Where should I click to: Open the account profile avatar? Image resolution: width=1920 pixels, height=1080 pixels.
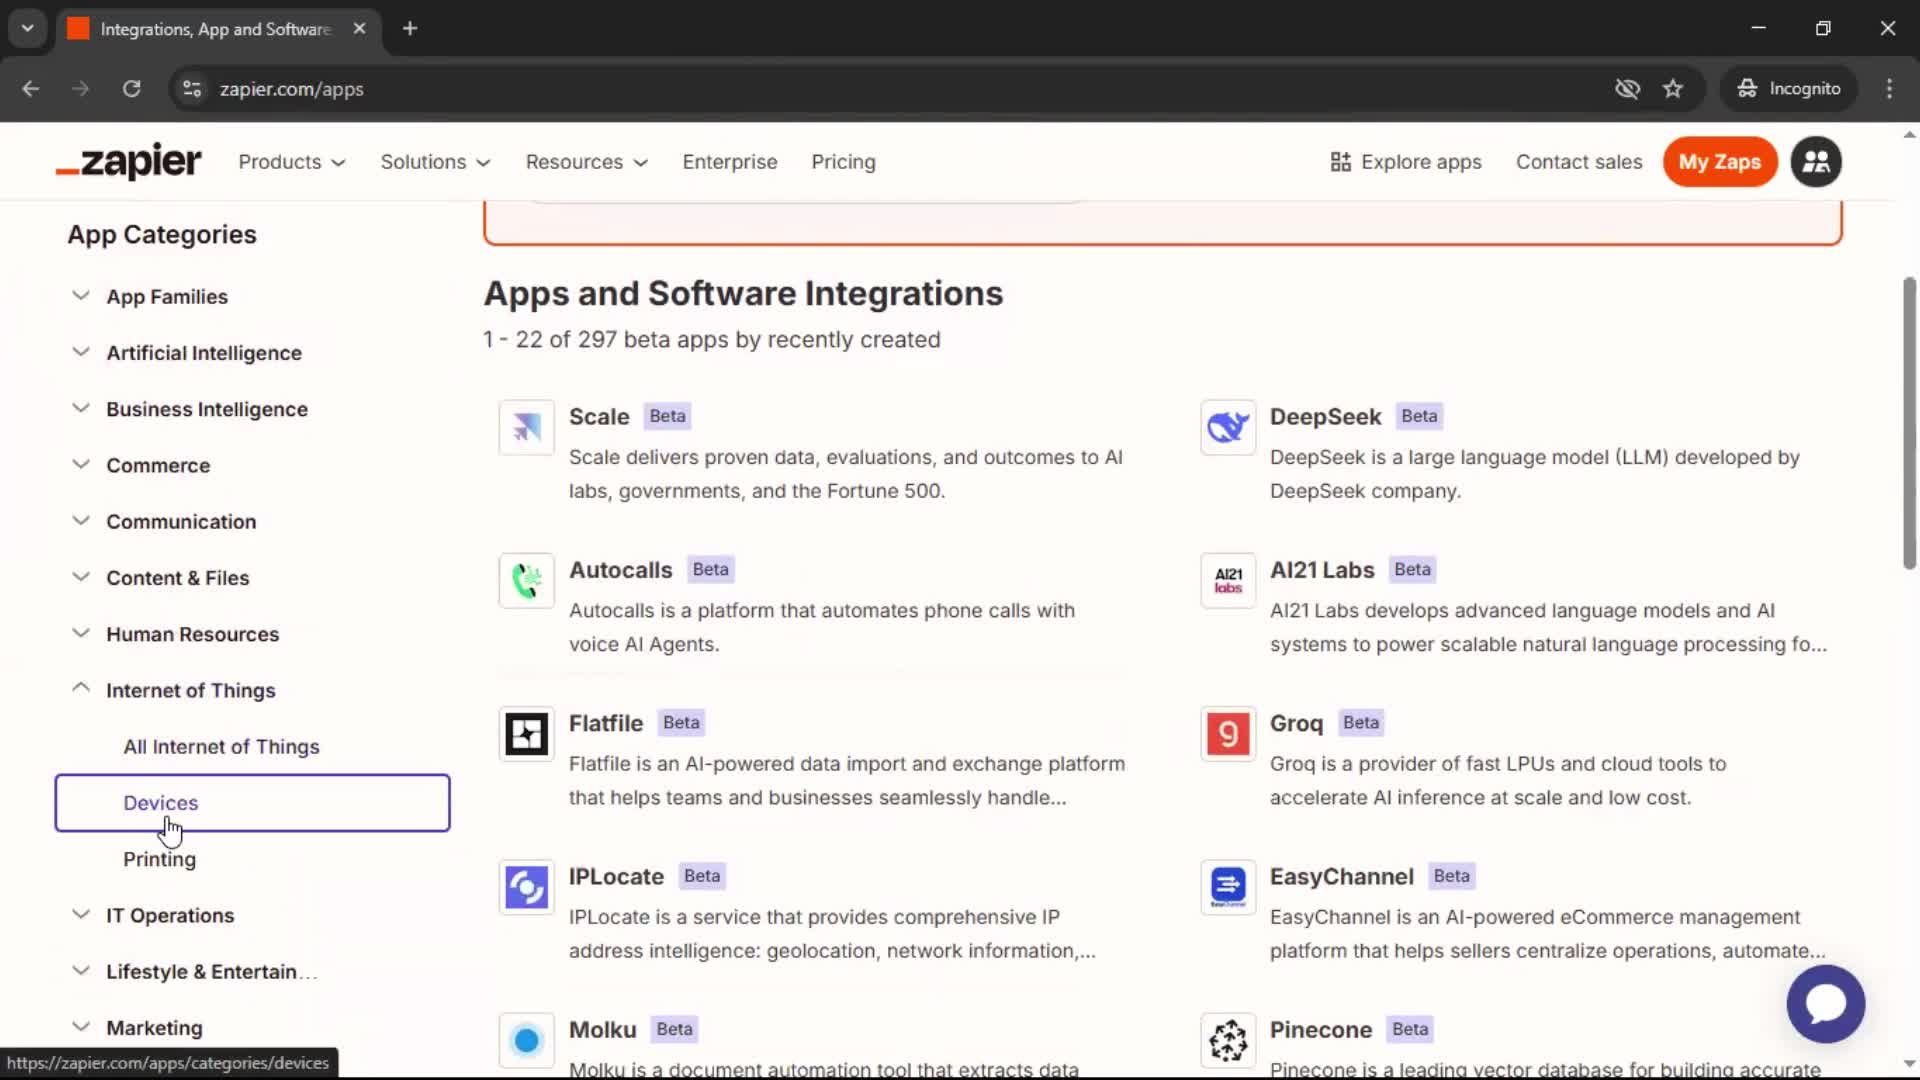1816,162
